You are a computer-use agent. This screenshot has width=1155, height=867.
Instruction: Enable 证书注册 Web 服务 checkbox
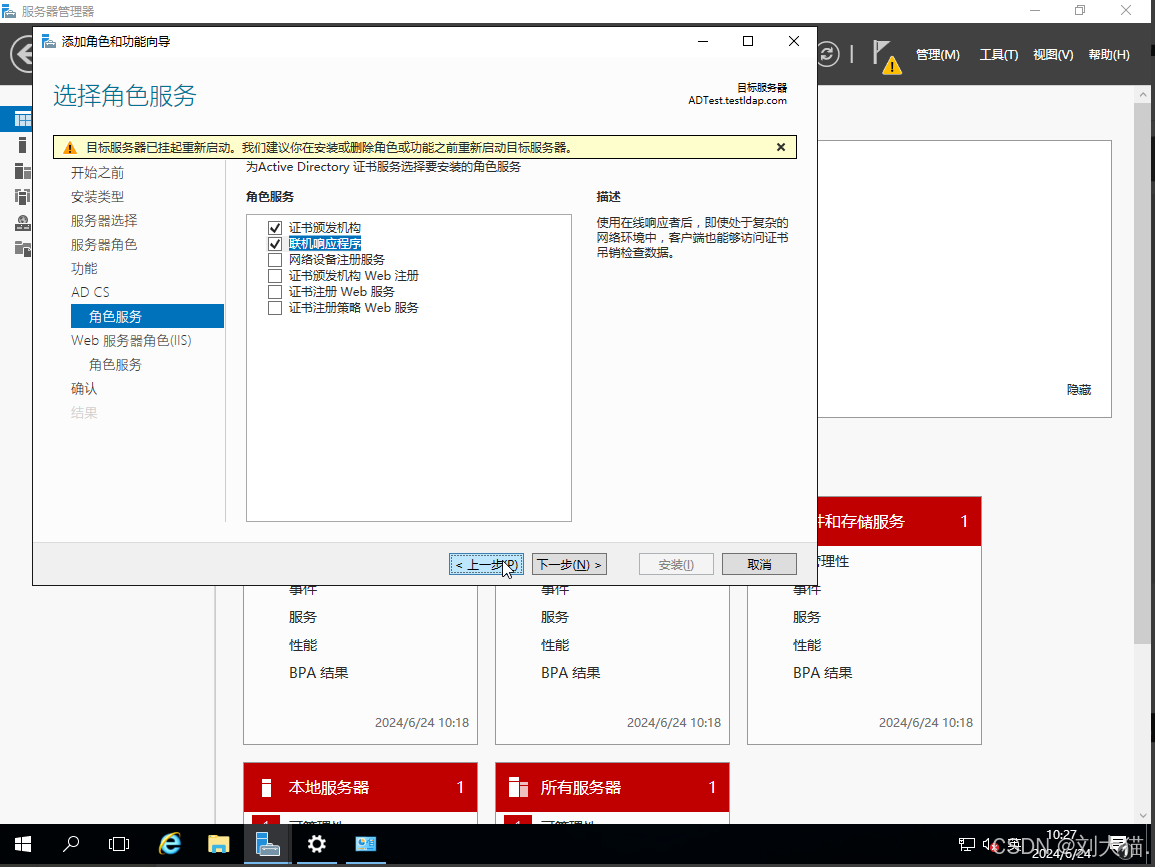275,292
